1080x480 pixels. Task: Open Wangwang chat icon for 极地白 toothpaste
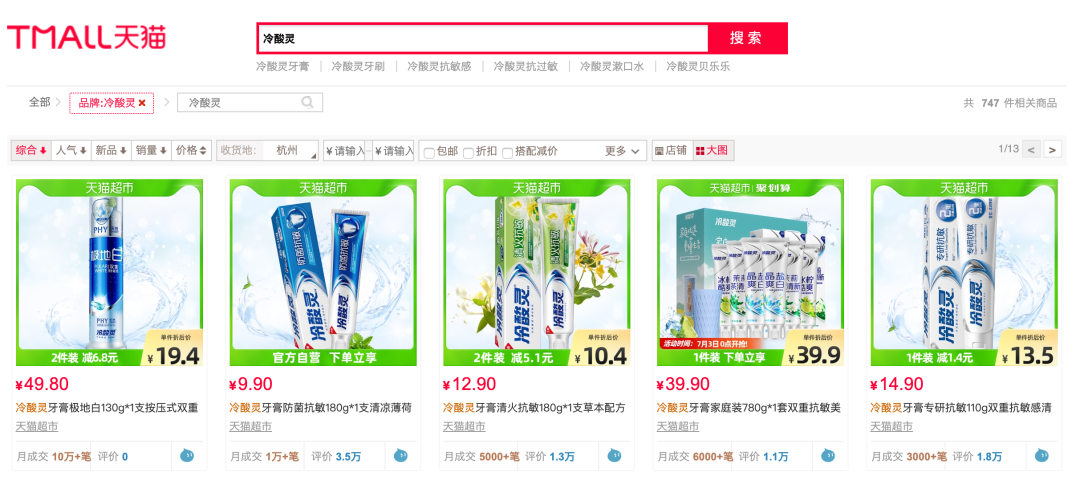point(187,455)
